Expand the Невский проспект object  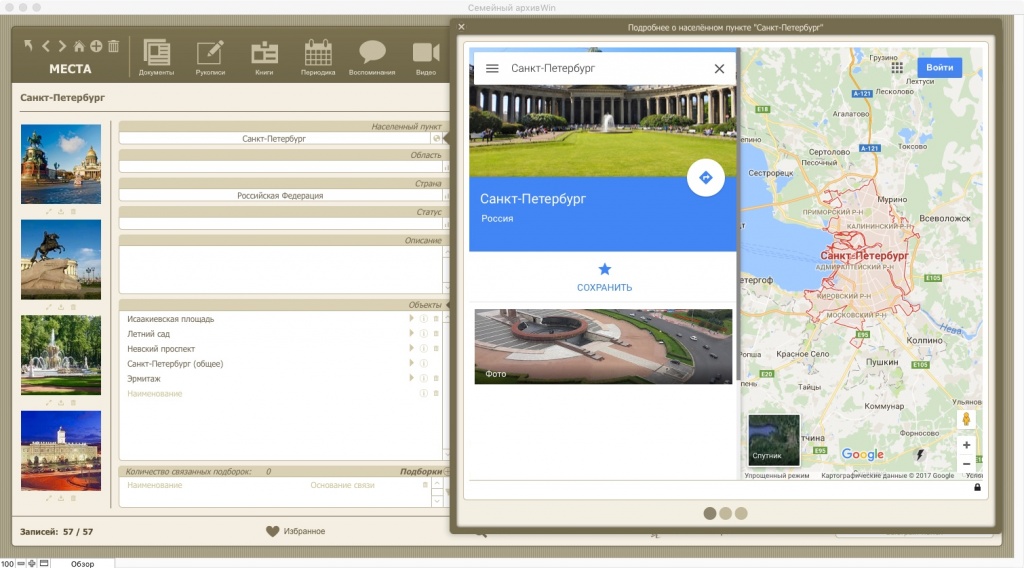(411, 349)
